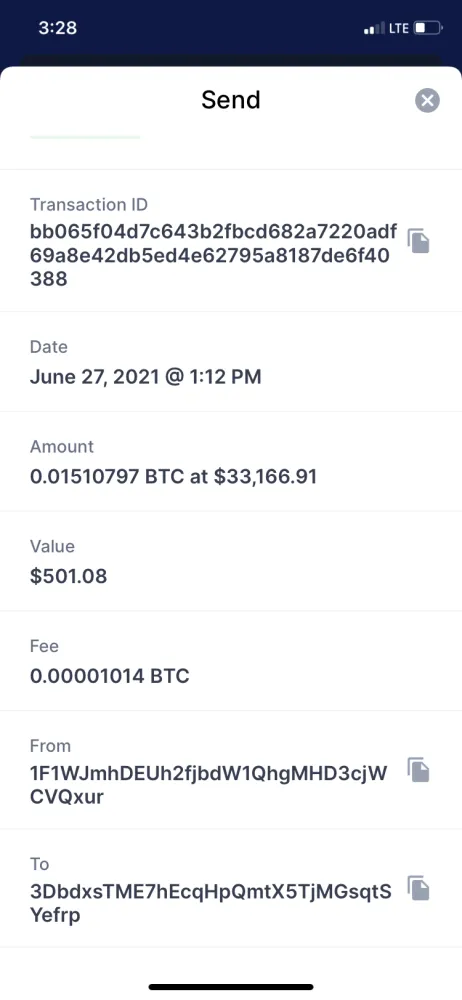Copy the Transaction ID to clipboard

coord(419,240)
